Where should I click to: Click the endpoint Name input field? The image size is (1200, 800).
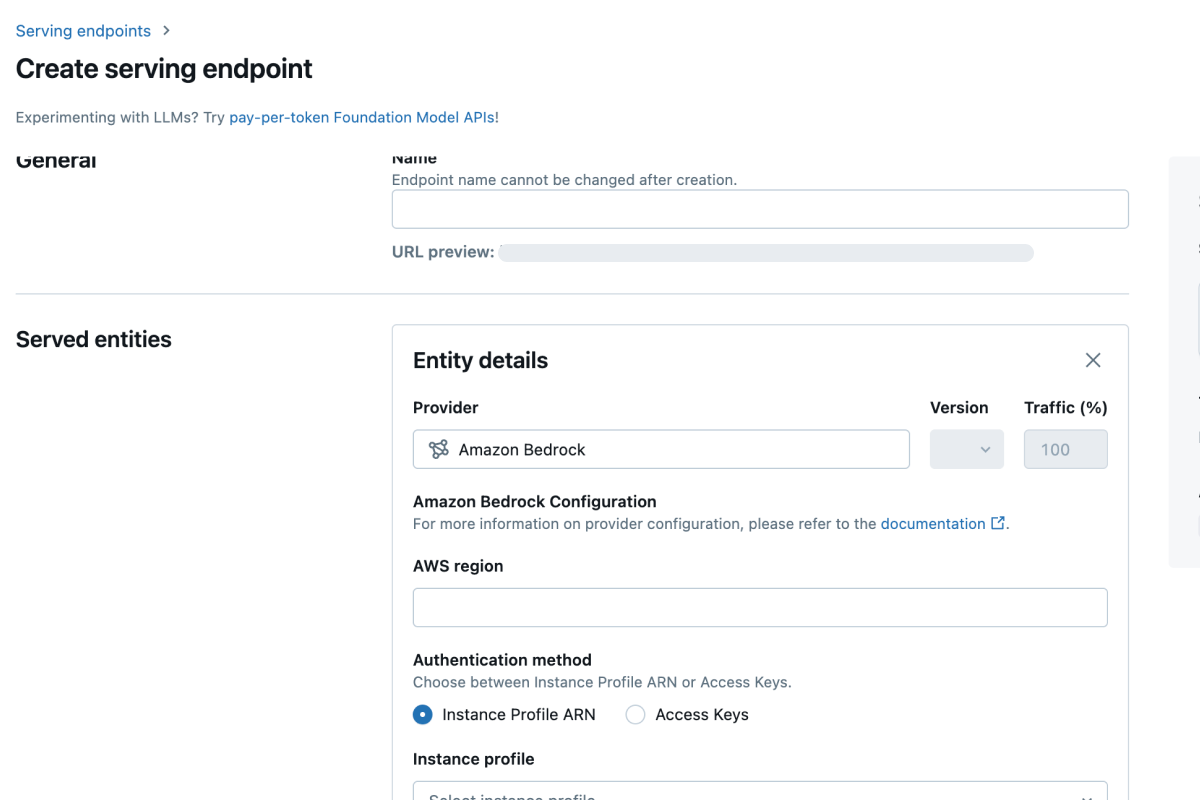pyautogui.click(x=760, y=209)
